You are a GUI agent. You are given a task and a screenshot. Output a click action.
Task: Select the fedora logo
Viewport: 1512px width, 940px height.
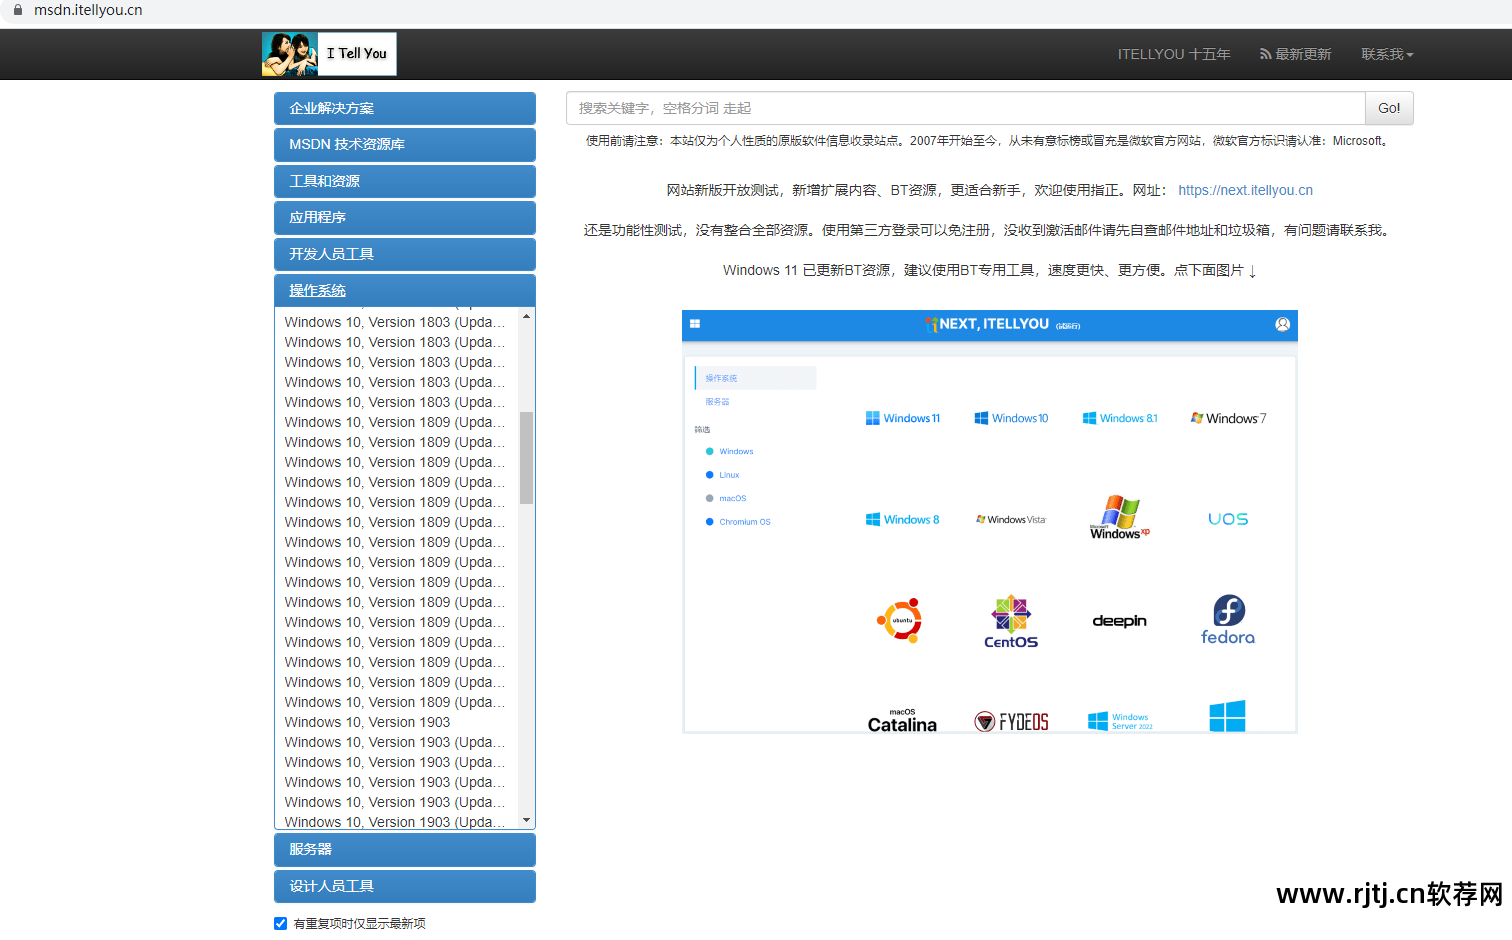pos(1228,620)
